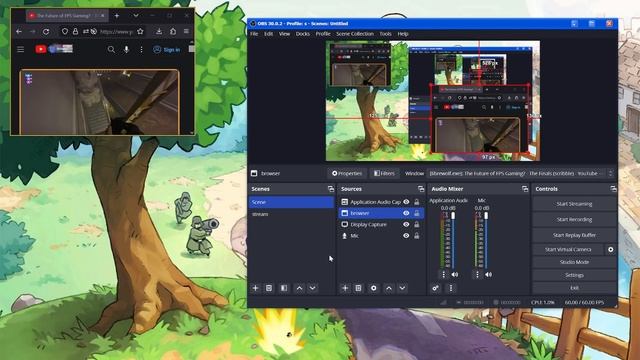The image size is (640, 360).
Task: Mute Application Audio speaker icon
Action: [x=455, y=275]
